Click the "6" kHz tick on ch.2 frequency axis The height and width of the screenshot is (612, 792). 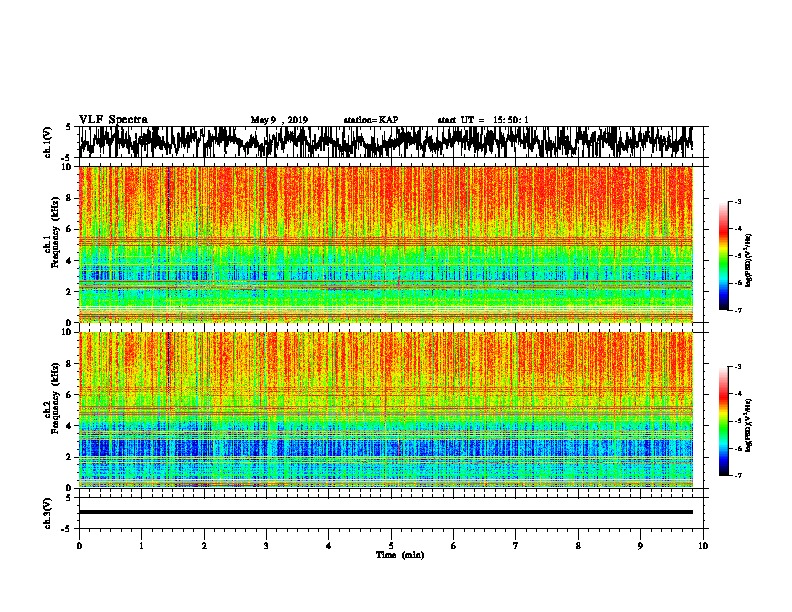[70, 395]
